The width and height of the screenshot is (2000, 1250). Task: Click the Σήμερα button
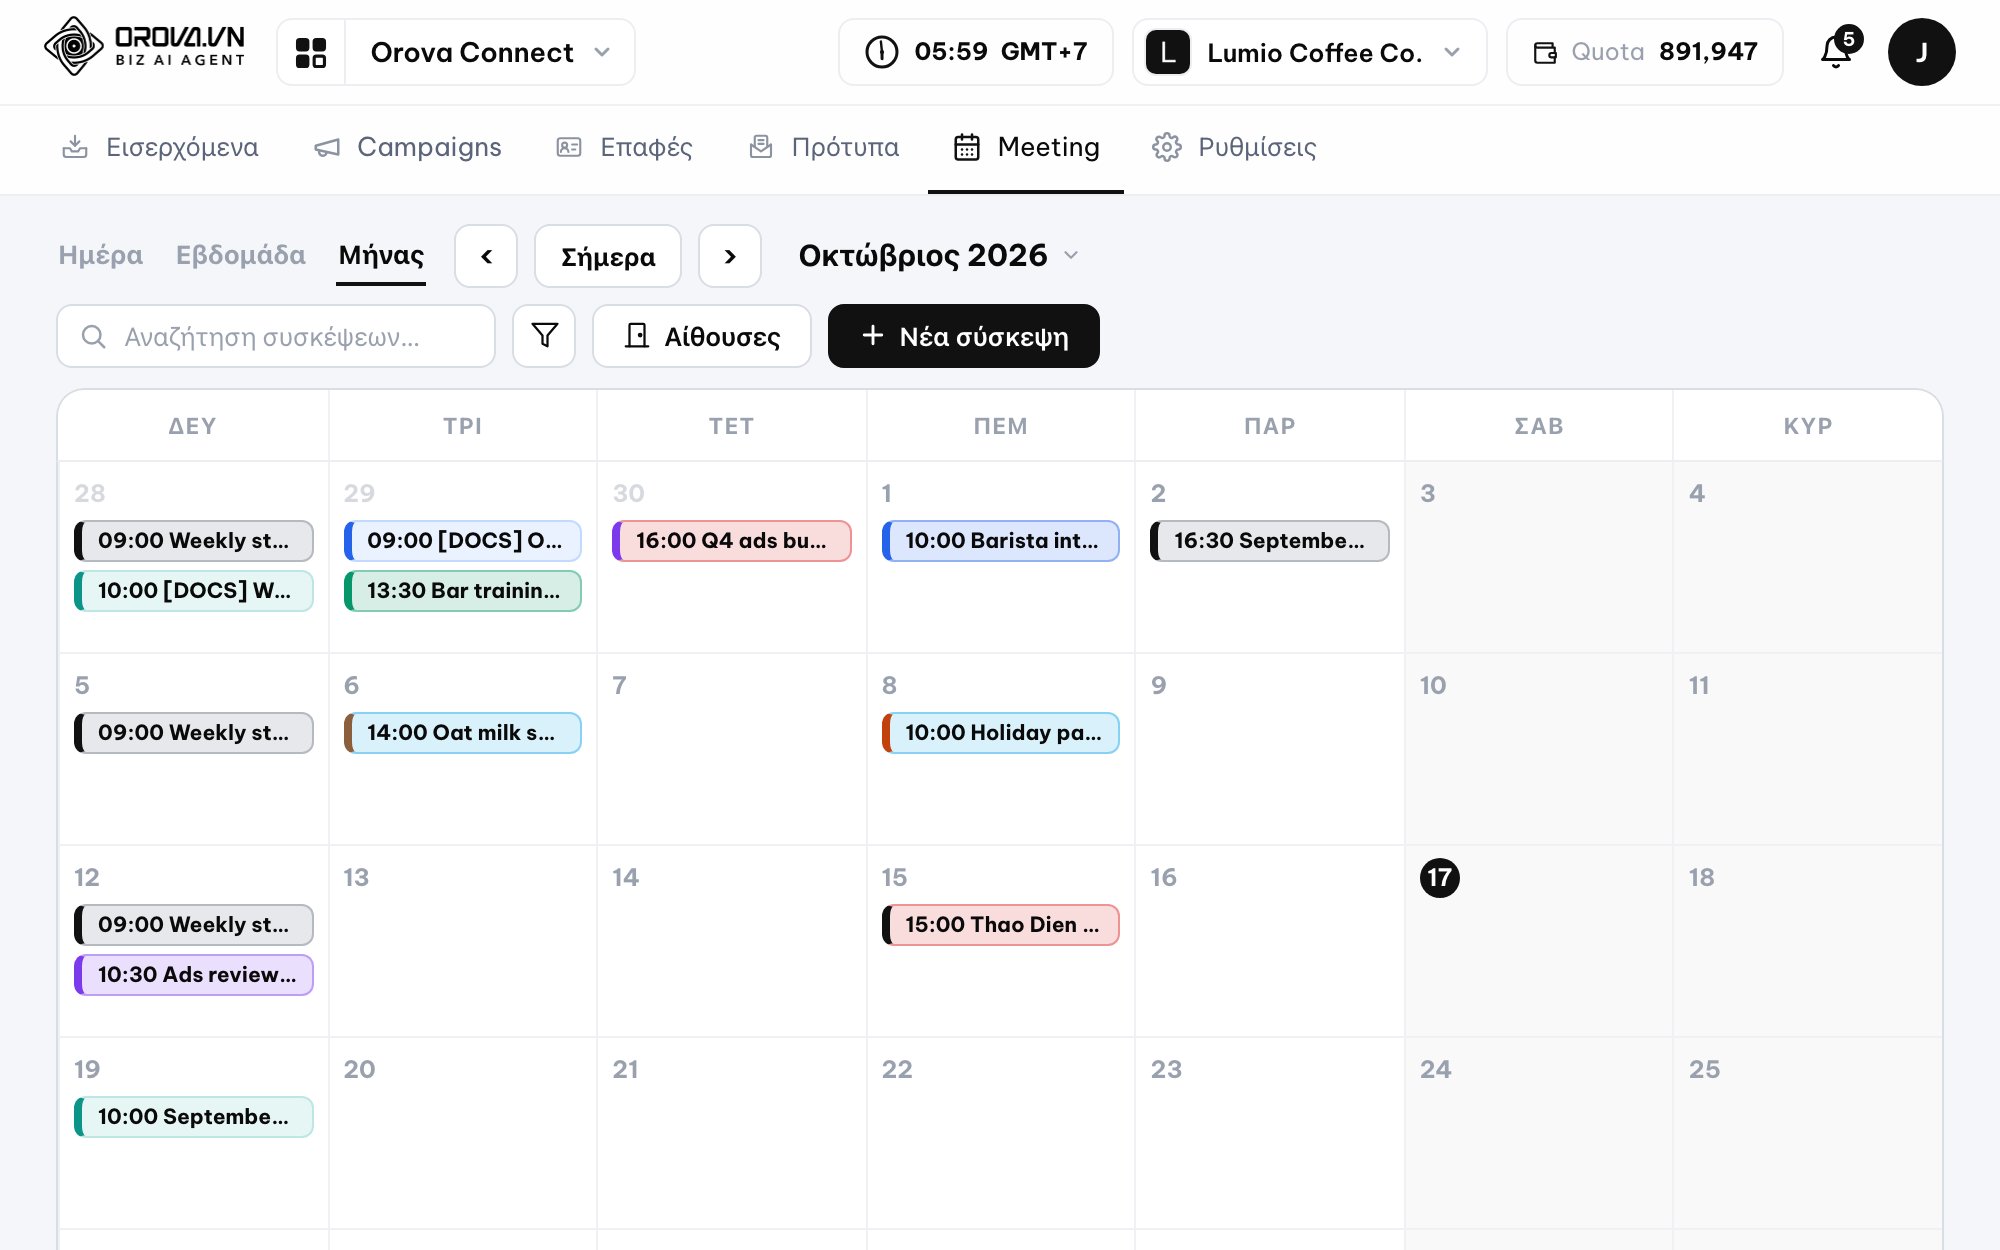608,256
